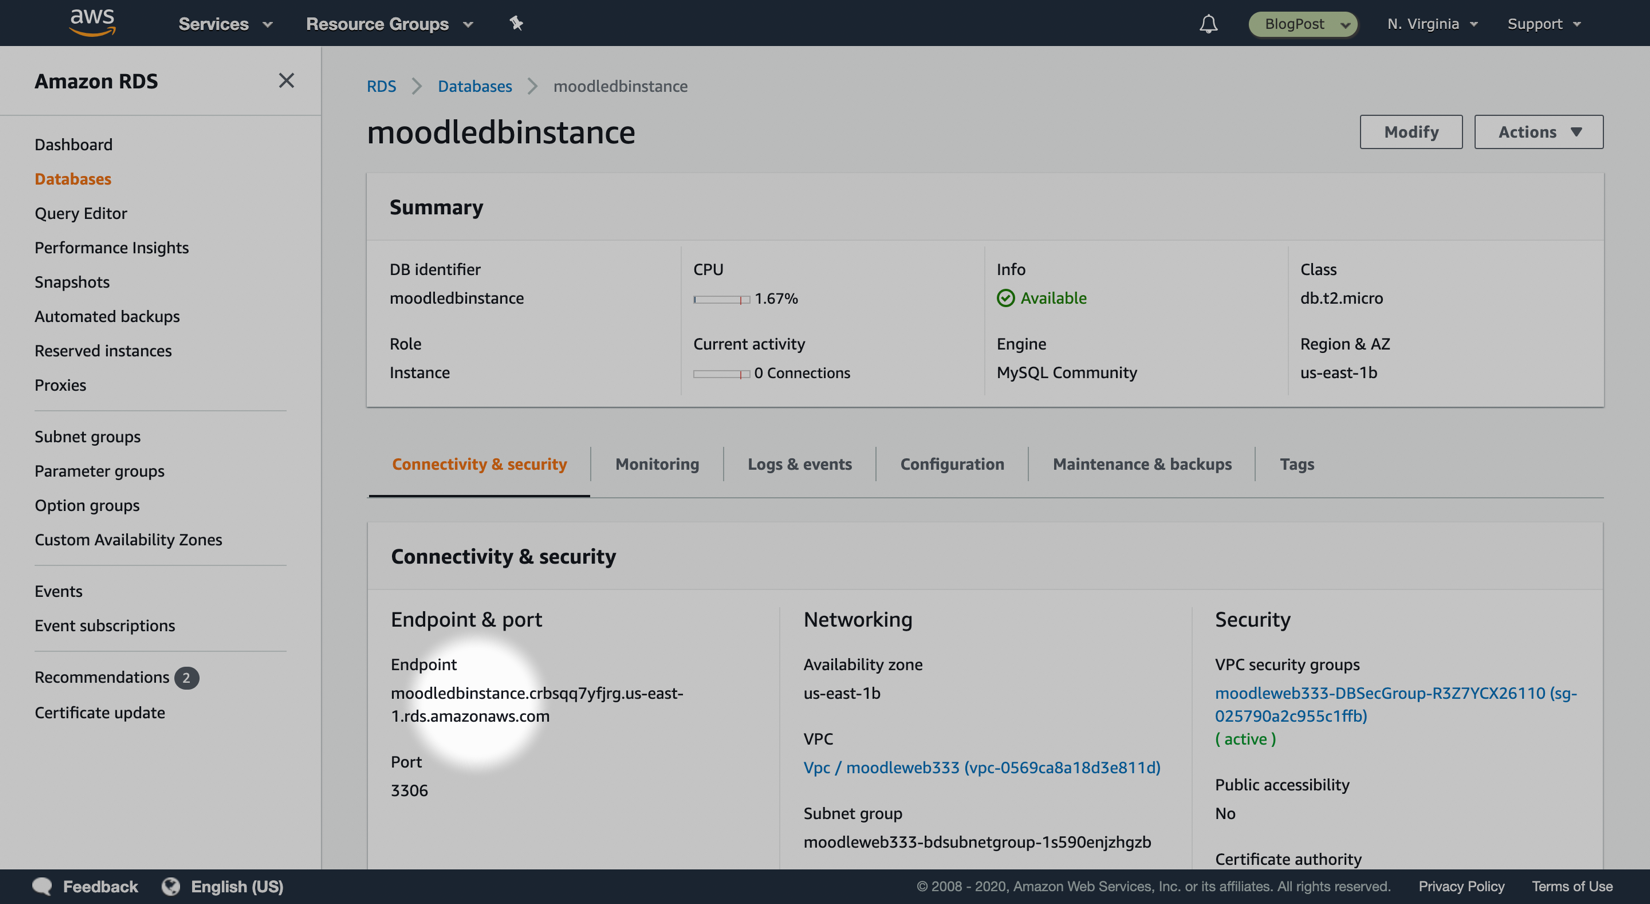1650x904 pixels.
Task: Click the Modify button
Action: point(1410,132)
